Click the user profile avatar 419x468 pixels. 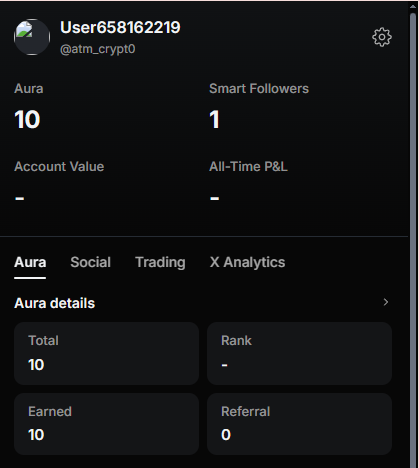tap(32, 37)
